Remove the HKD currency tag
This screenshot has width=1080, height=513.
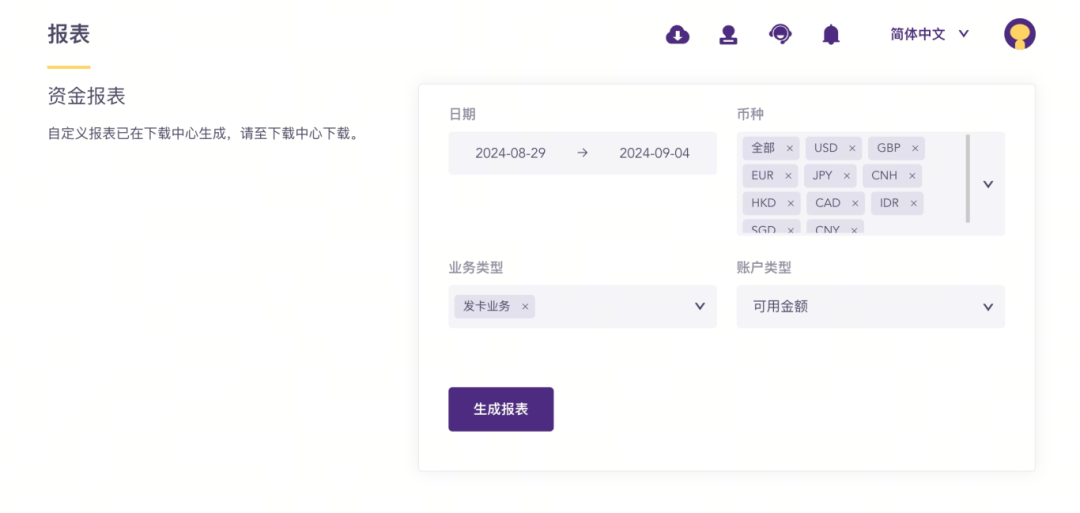point(791,203)
